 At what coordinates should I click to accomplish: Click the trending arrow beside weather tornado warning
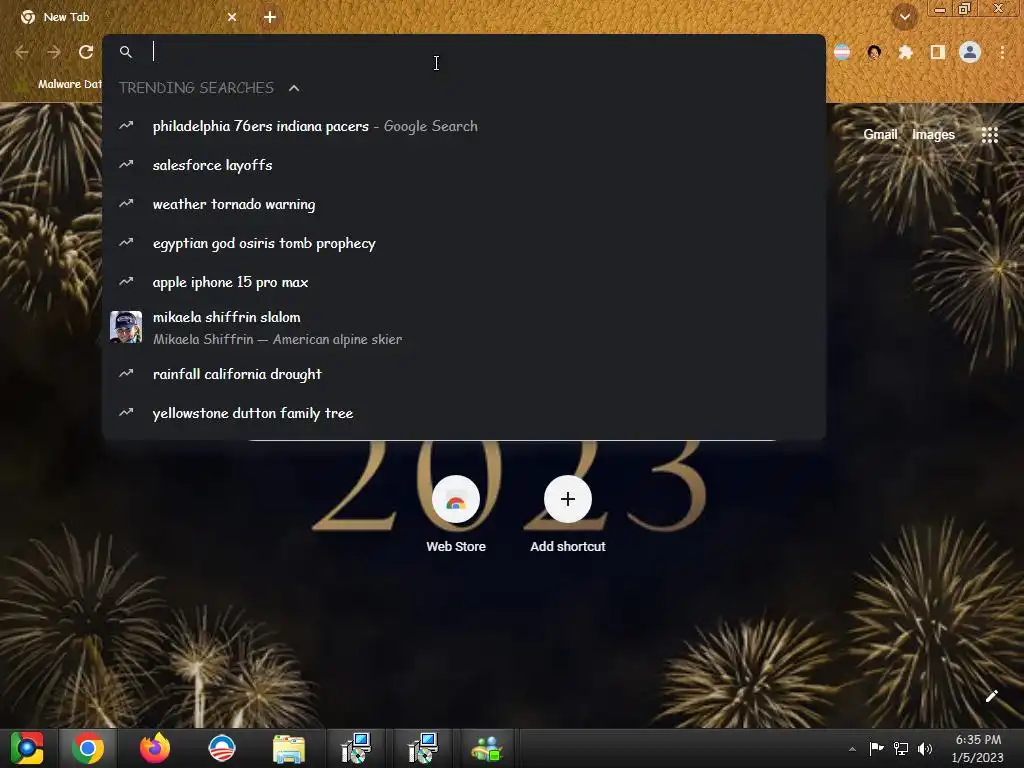point(126,204)
